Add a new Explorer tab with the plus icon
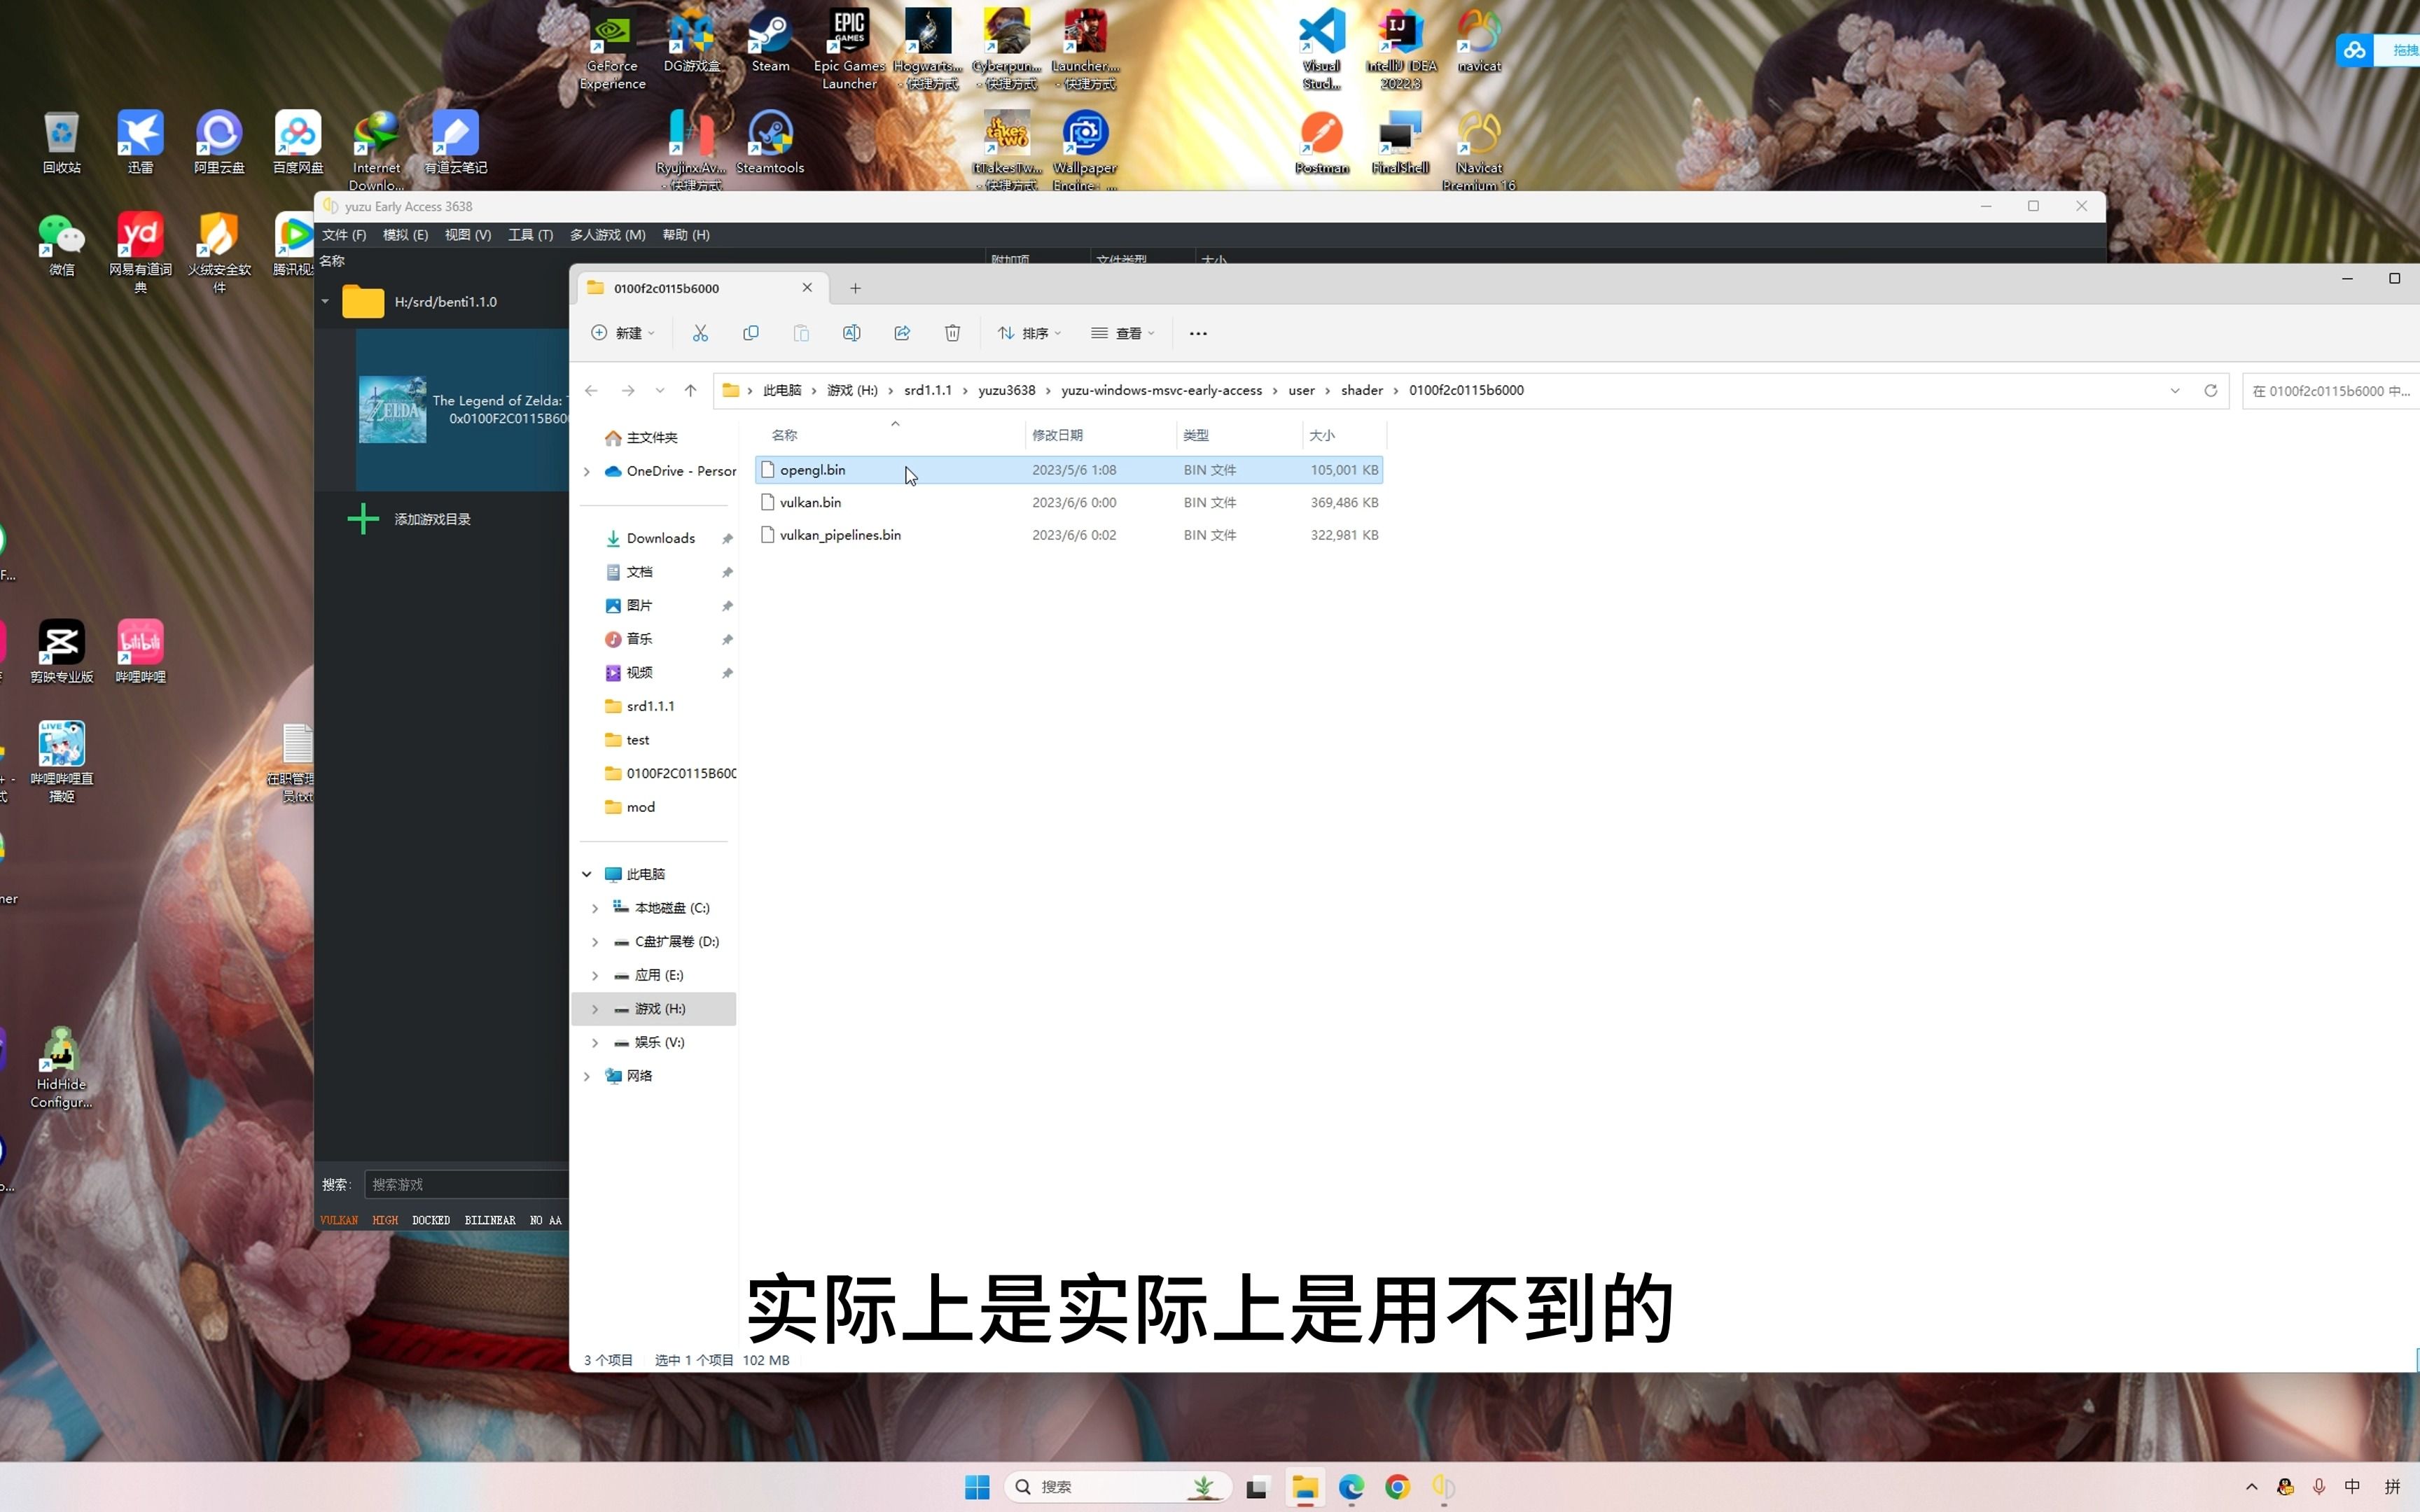 (x=855, y=288)
